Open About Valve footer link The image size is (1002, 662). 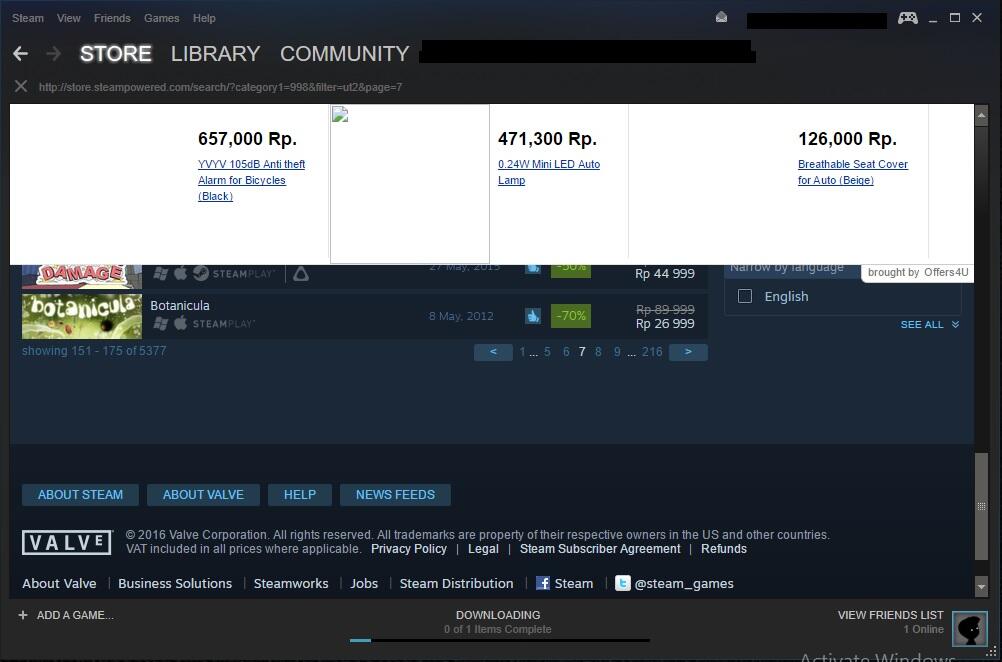(x=59, y=583)
